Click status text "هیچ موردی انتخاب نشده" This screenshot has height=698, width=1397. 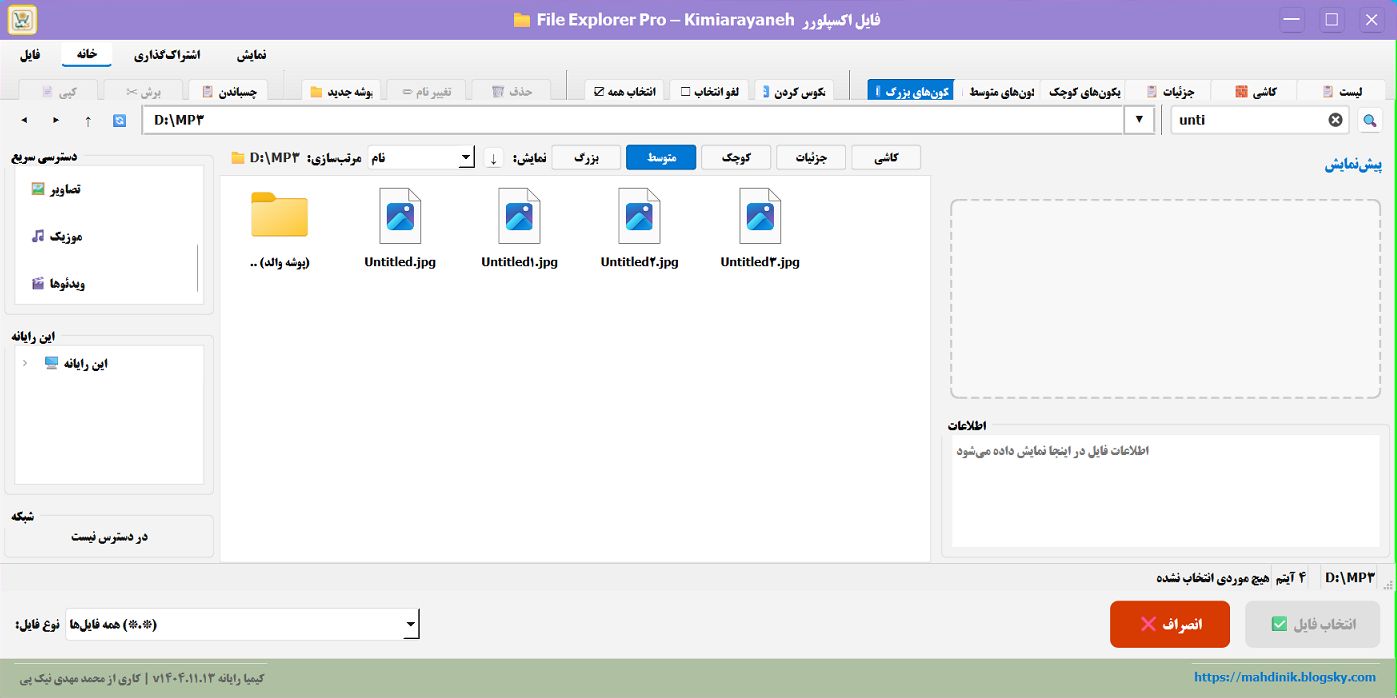[x=1212, y=578]
